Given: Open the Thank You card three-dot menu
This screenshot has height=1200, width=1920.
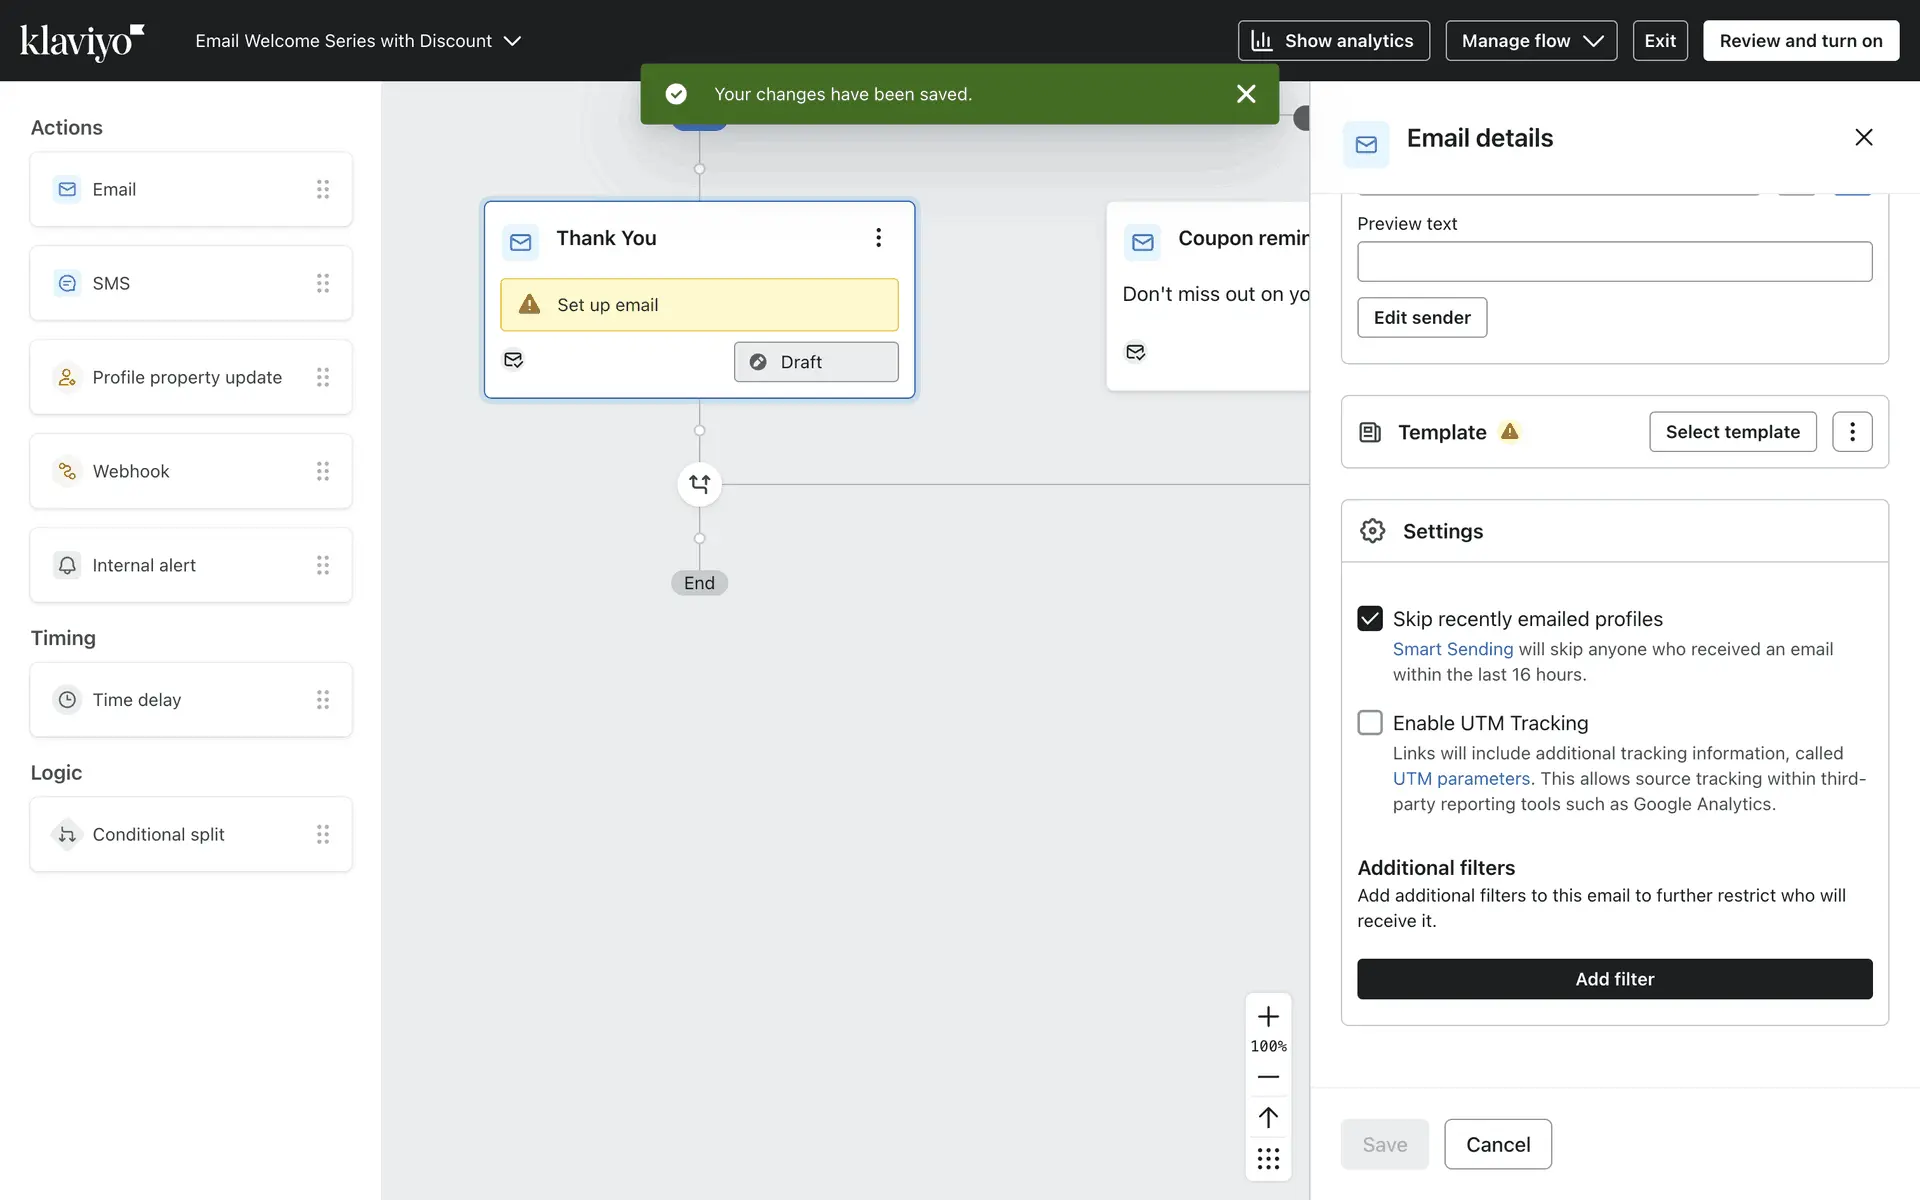Looking at the screenshot, I should click(878, 238).
